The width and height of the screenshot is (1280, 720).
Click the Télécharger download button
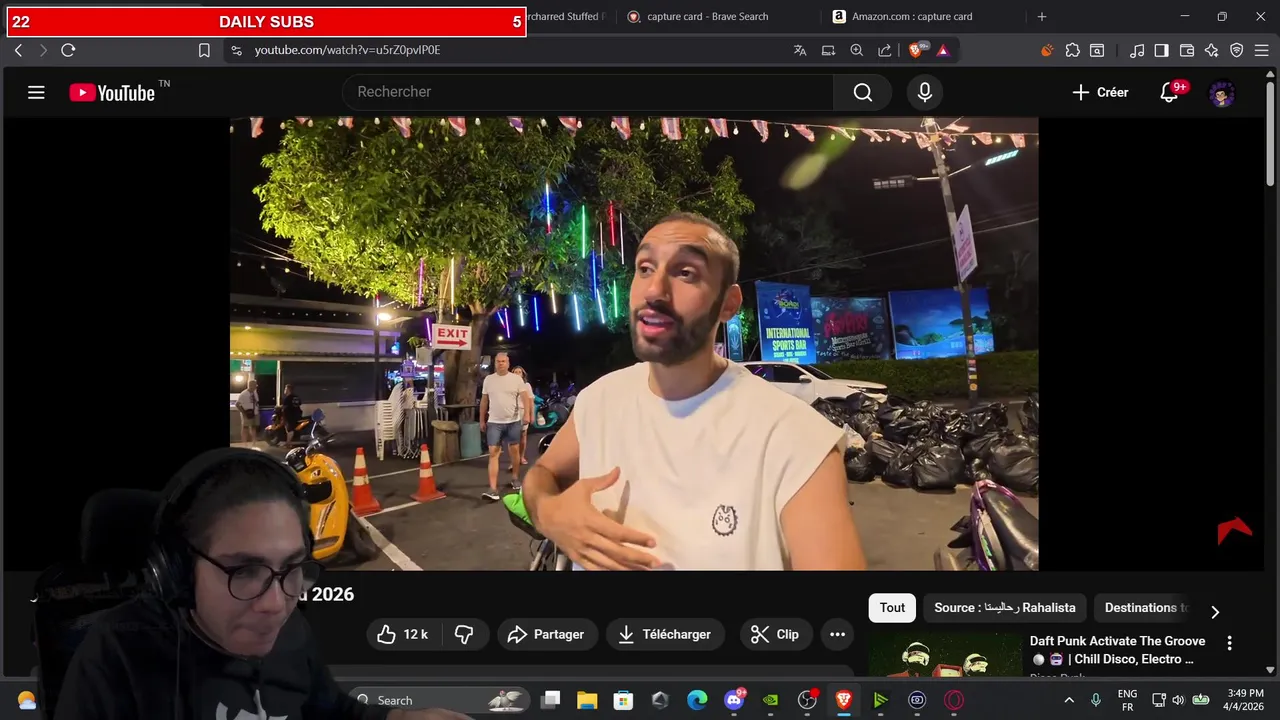coord(665,634)
